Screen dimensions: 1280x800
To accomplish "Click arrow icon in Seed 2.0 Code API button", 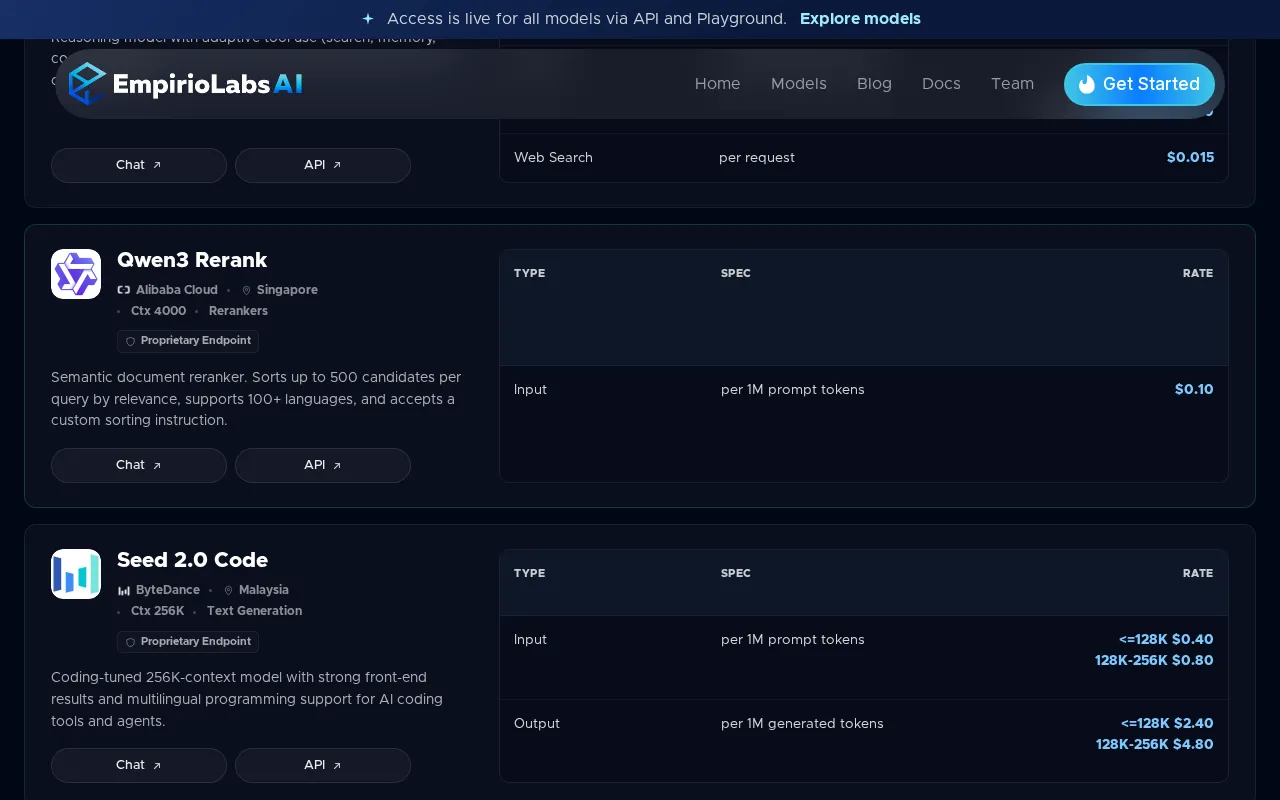I will point(337,765).
